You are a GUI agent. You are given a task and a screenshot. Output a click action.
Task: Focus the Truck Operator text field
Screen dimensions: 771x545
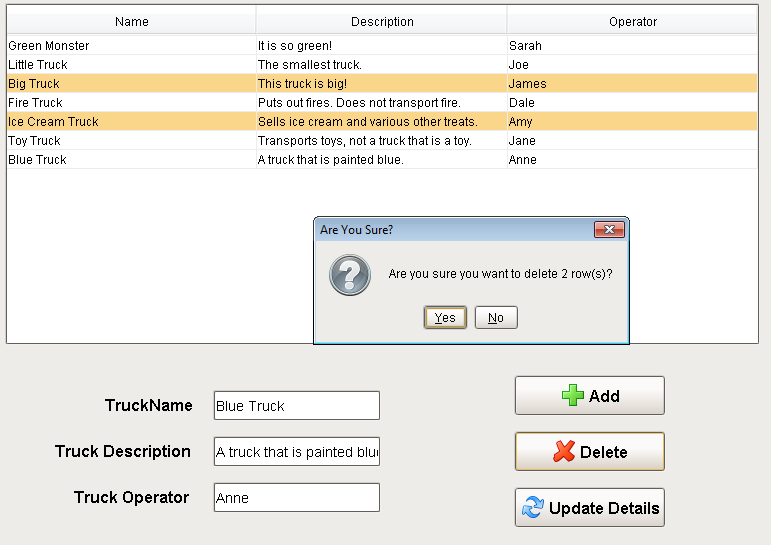point(297,497)
